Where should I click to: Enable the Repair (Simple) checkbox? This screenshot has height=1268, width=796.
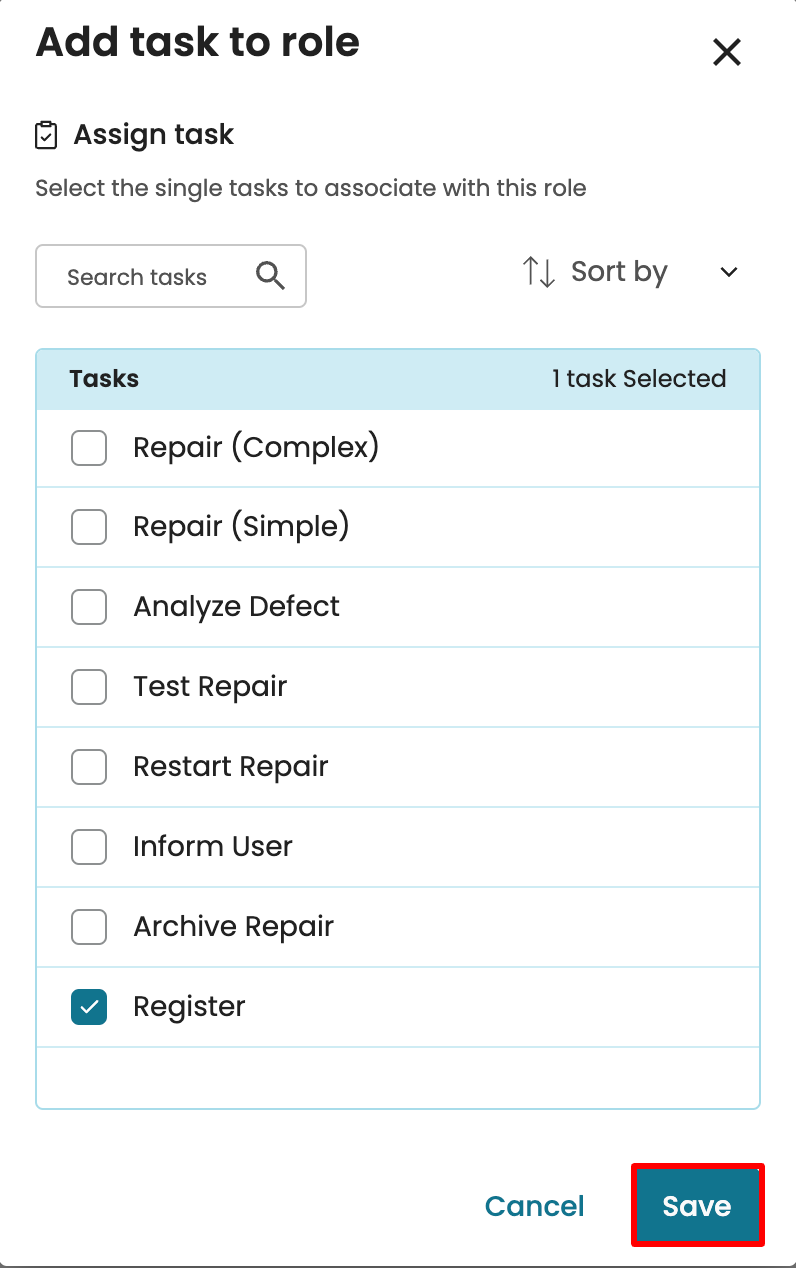tap(89, 527)
